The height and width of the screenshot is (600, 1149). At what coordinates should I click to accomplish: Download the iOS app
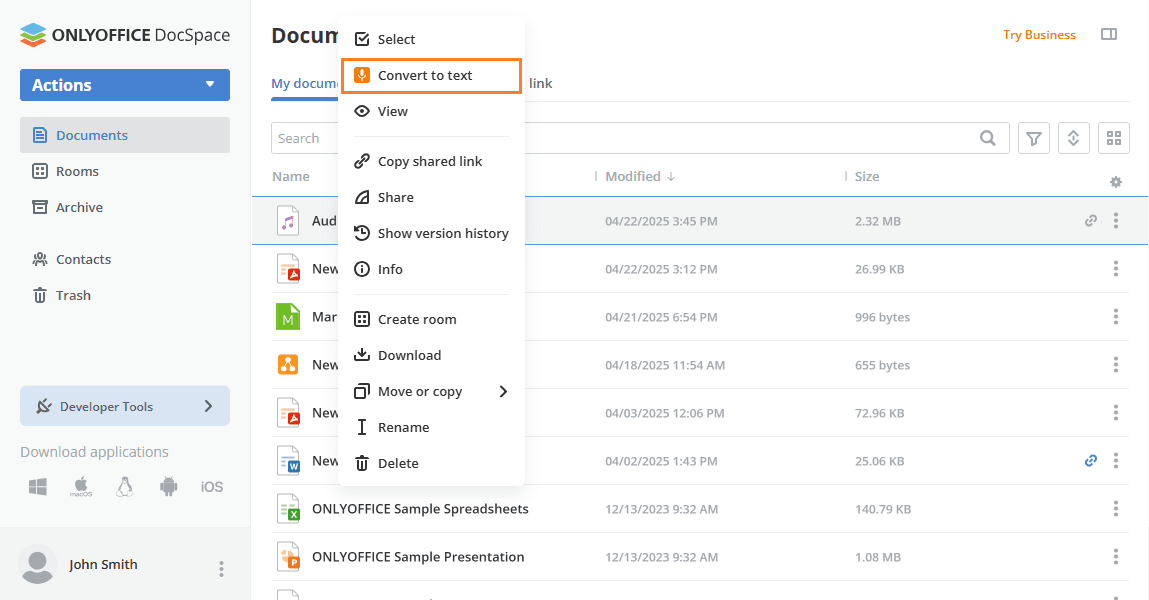[x=212, y=486]
